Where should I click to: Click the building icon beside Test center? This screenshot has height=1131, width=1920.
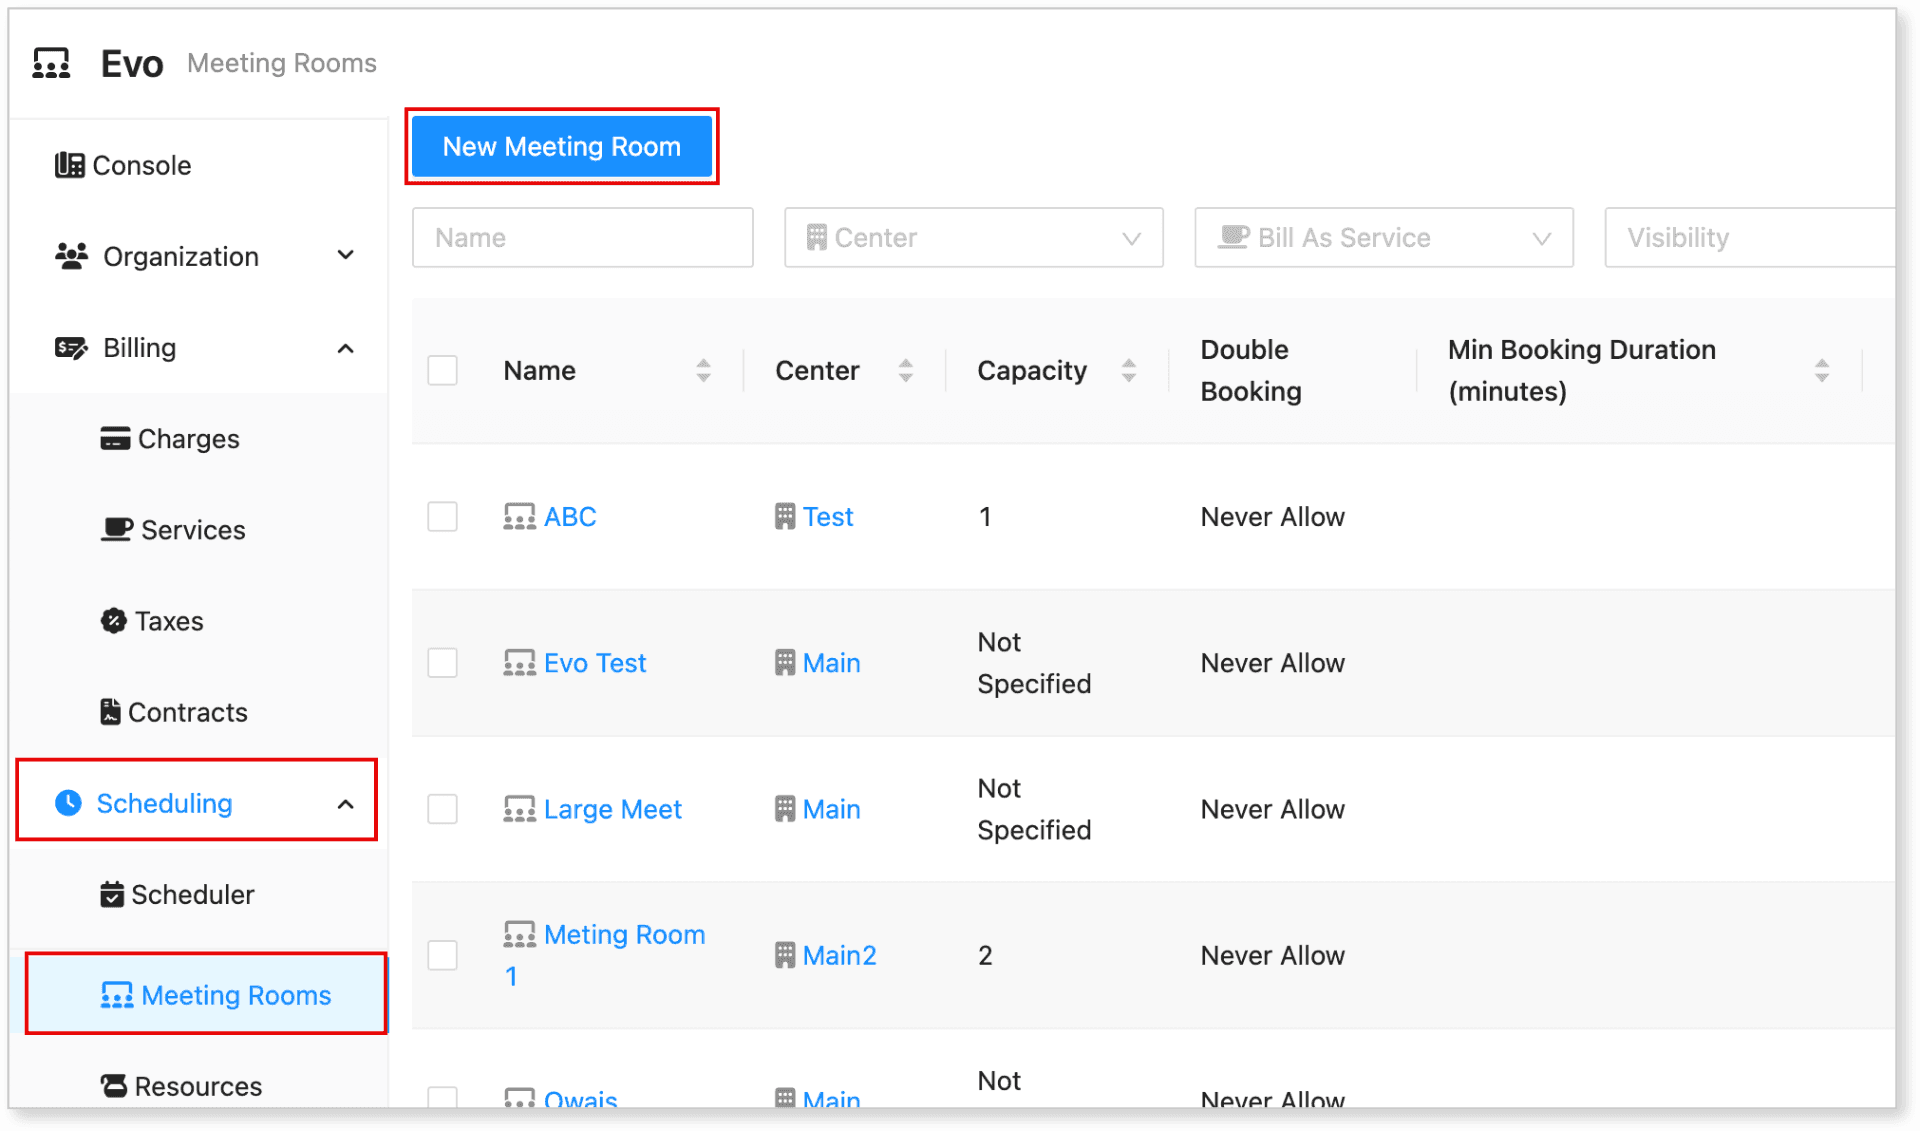click(785, 517)
